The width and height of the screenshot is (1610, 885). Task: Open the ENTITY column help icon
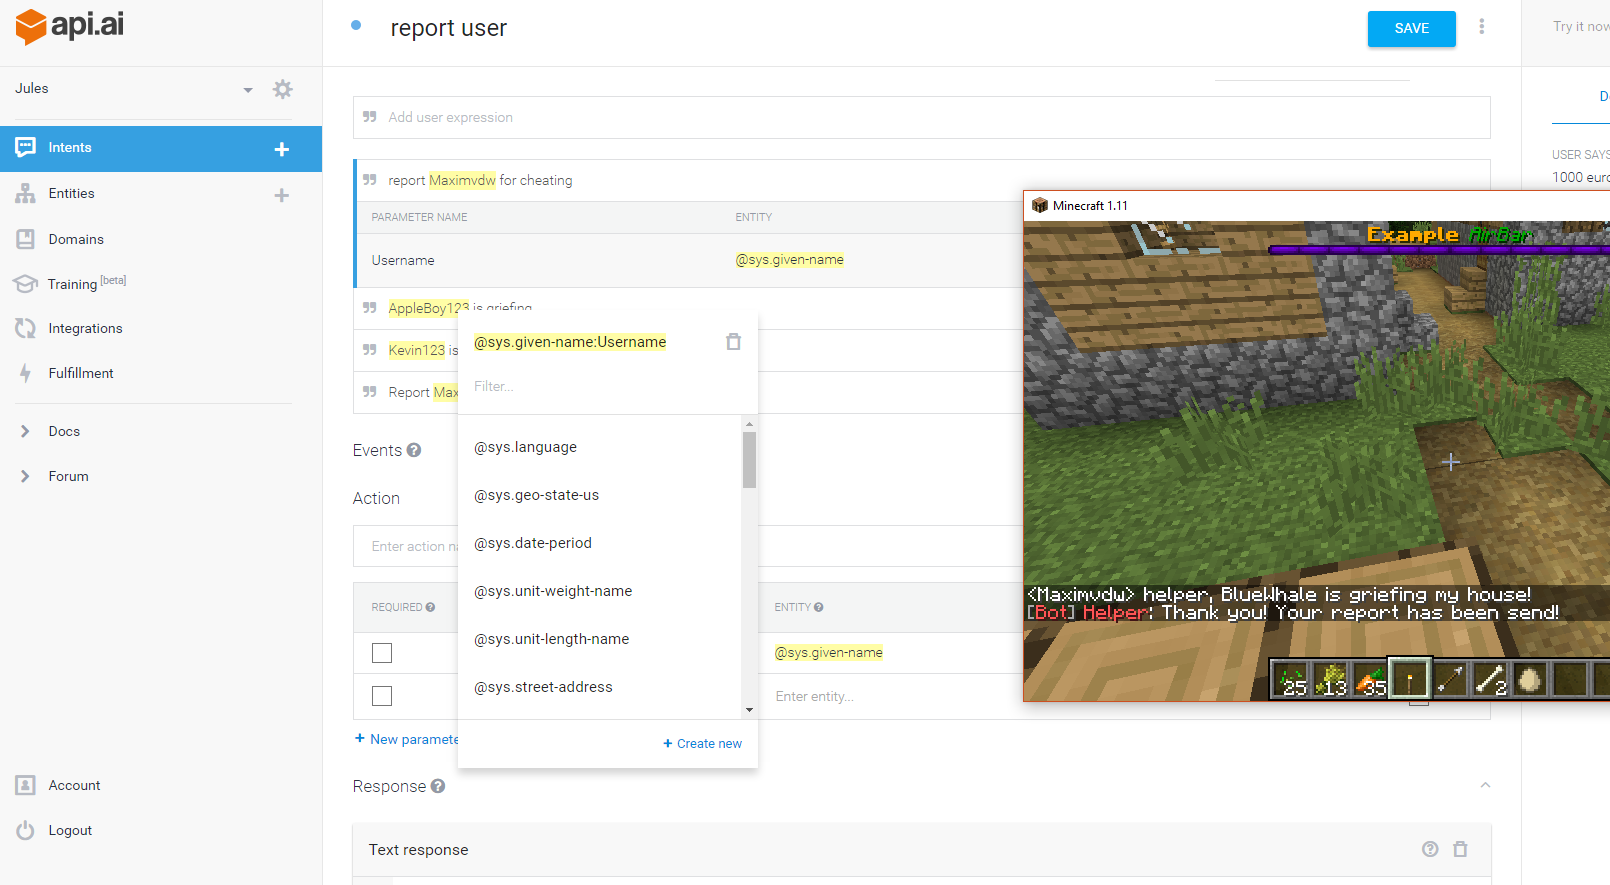pos(818,608)
